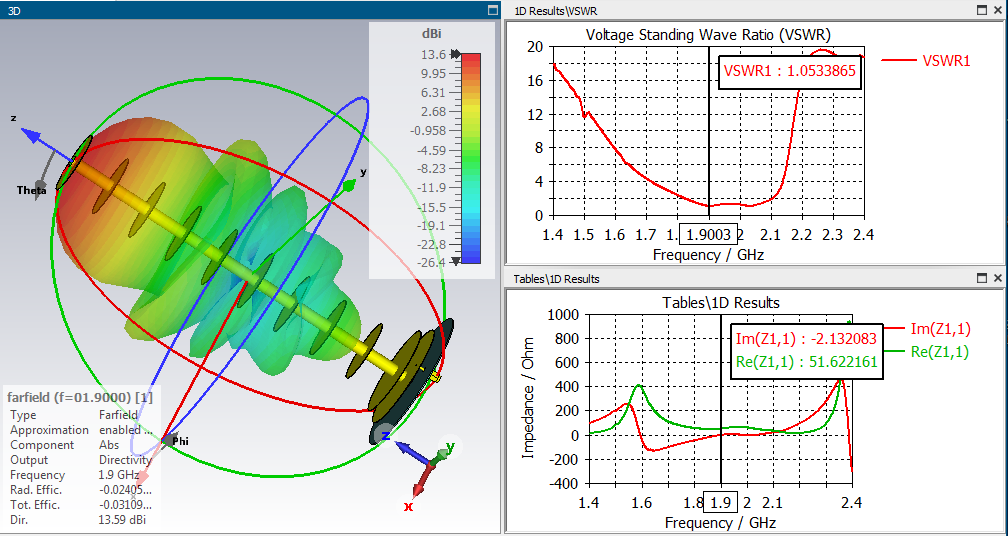Click the Im(Z1,1) legend entry
The width and height of the screenshot is (1008, 536).
point(926,328)
